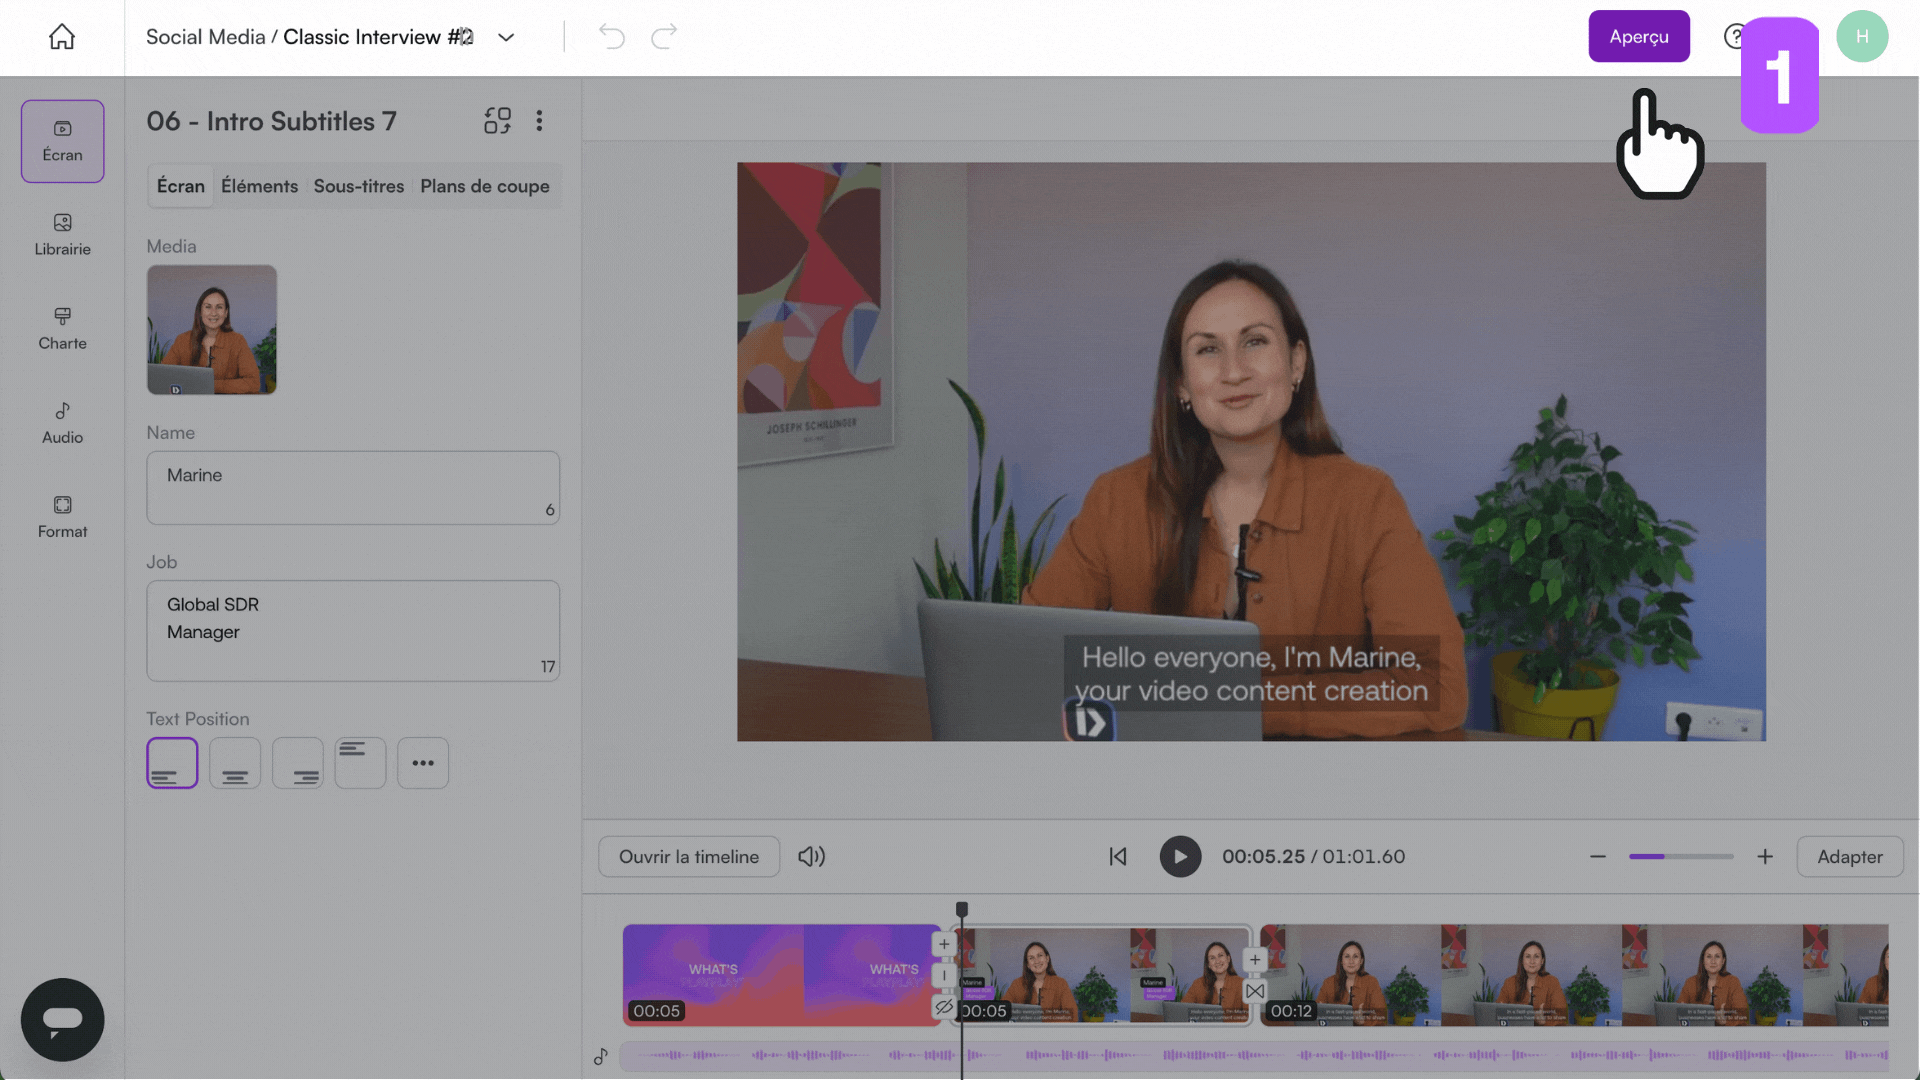
Task: Open the three-dot options menu for the scene
Action: click(x=539, y=120)
